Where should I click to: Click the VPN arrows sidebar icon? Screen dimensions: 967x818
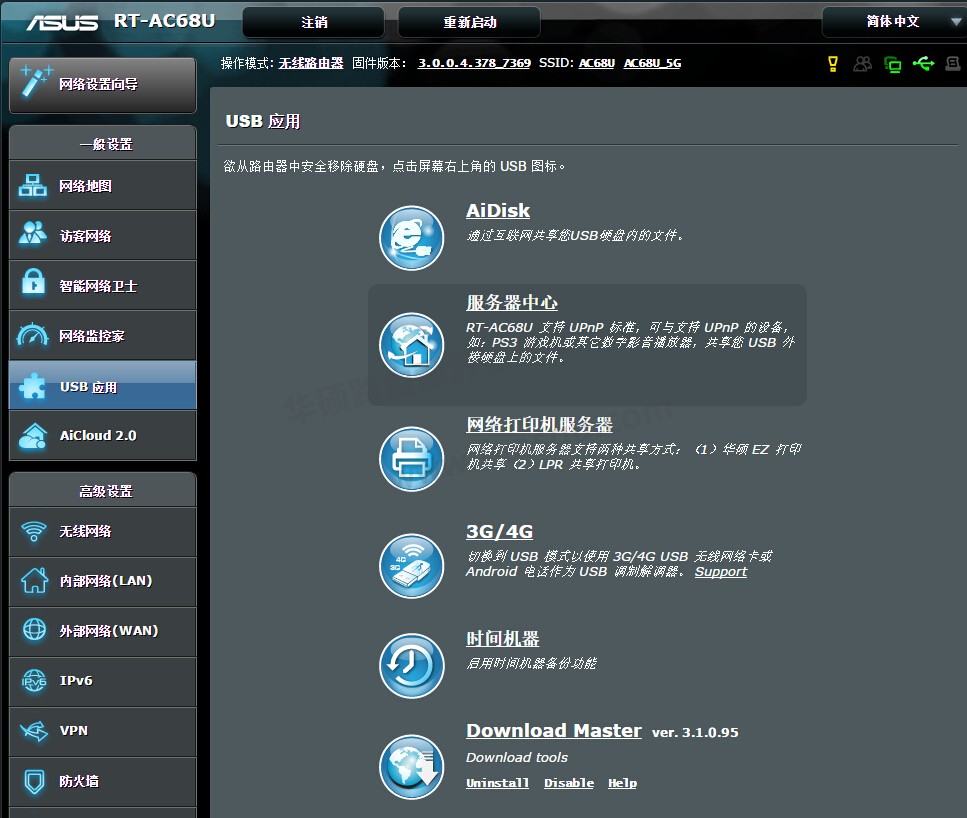point(34,731)
